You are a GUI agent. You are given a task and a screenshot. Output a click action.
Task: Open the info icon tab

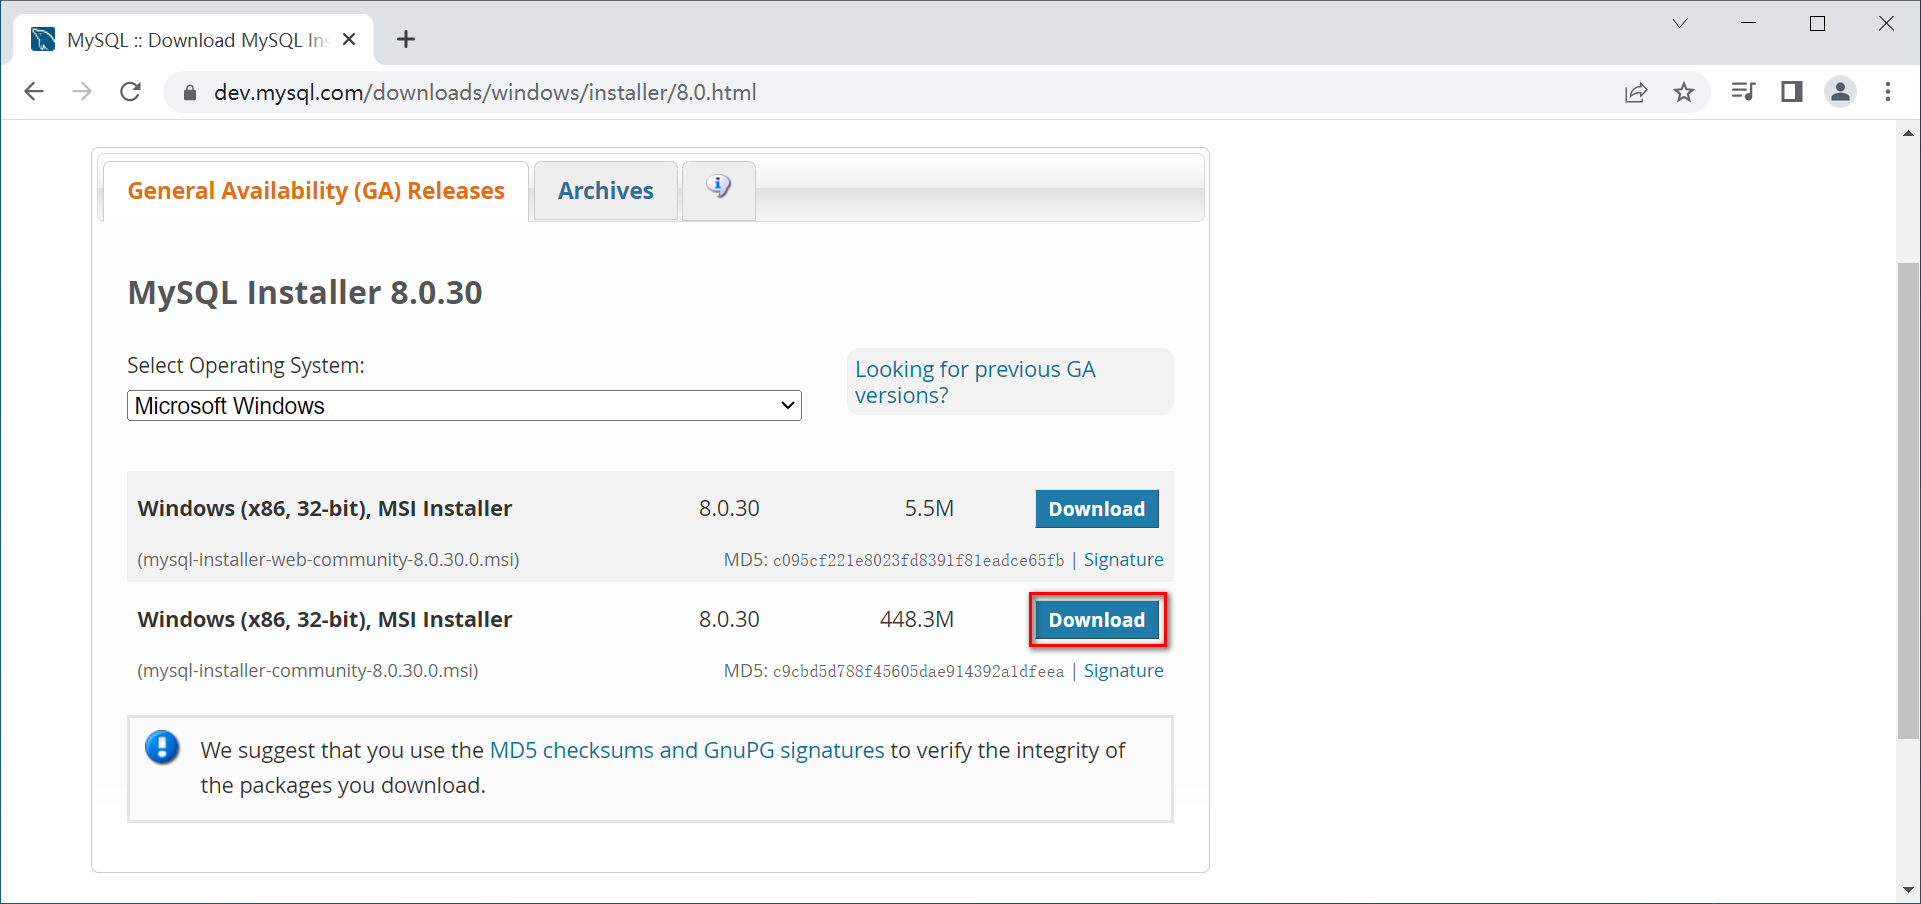[x=718, y=189]
